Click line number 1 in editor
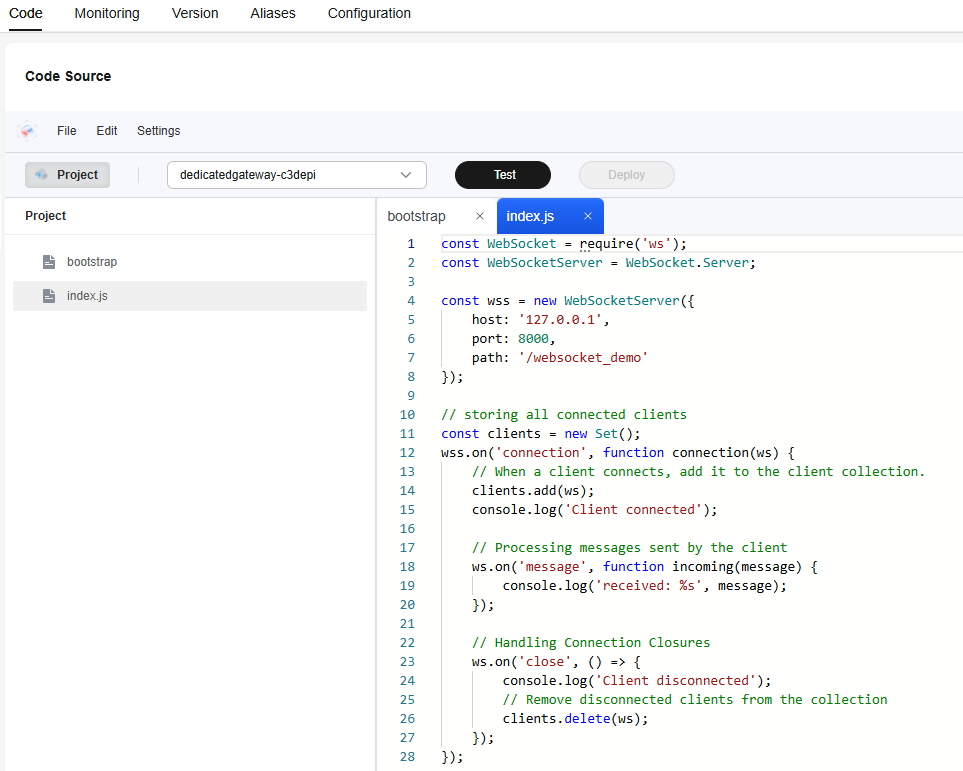The image size is (963, 771). pyautogui.click(x=411, y=244)
